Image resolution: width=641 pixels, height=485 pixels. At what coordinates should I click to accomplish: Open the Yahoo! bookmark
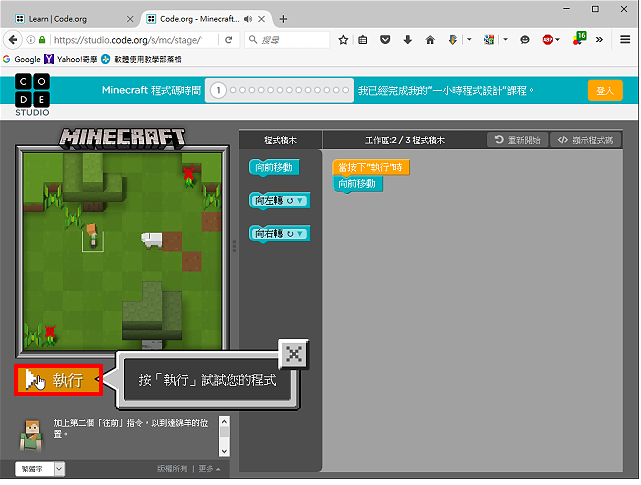pyautogui.click(x=71, y=59)
